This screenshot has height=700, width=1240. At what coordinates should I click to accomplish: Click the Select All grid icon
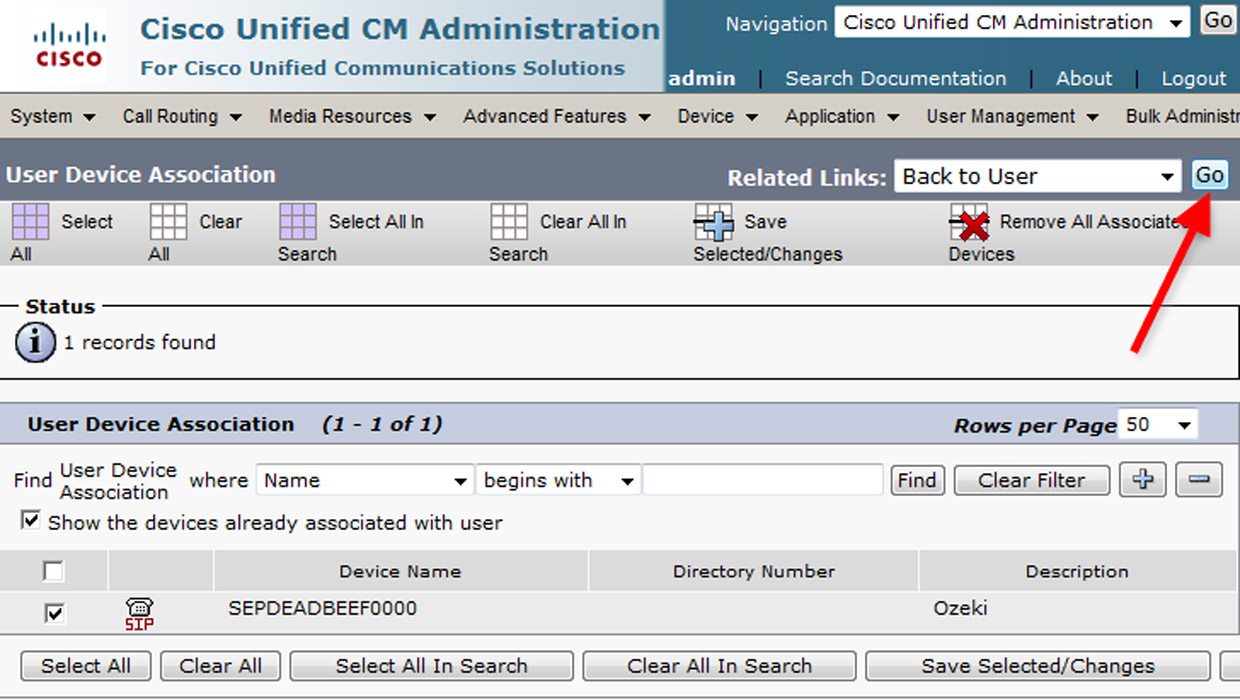[x=30, y=221]
